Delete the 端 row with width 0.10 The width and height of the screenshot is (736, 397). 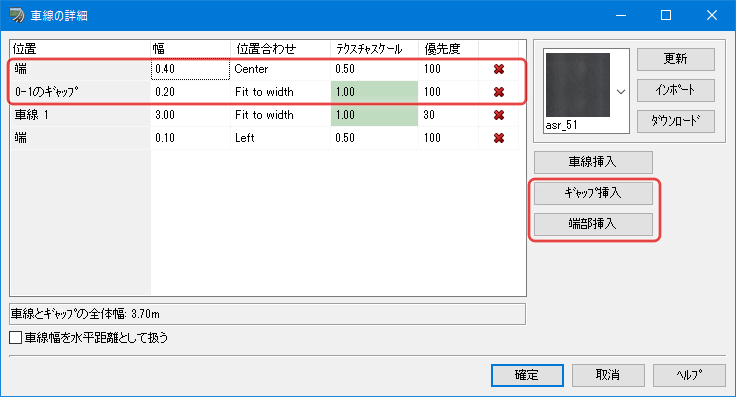pos(499,138)
